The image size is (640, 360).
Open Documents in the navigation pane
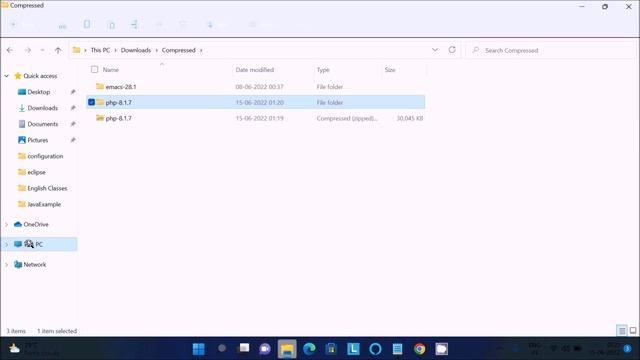tap(42, 124)
